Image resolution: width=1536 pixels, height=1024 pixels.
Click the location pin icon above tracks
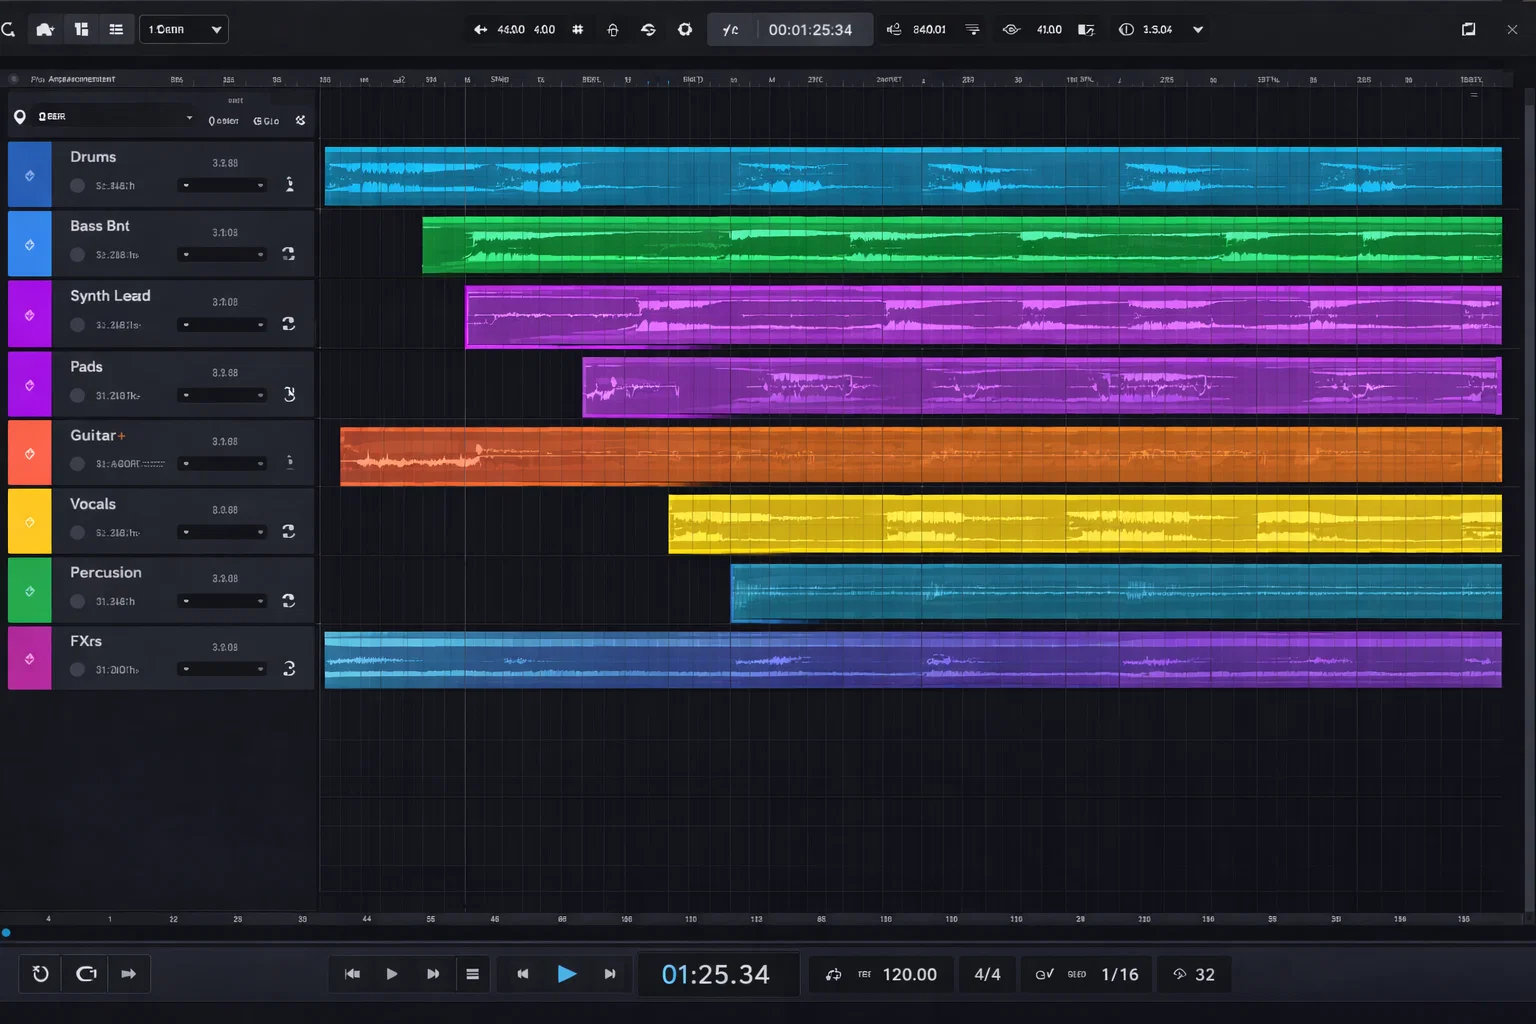[x=20, y=117]
